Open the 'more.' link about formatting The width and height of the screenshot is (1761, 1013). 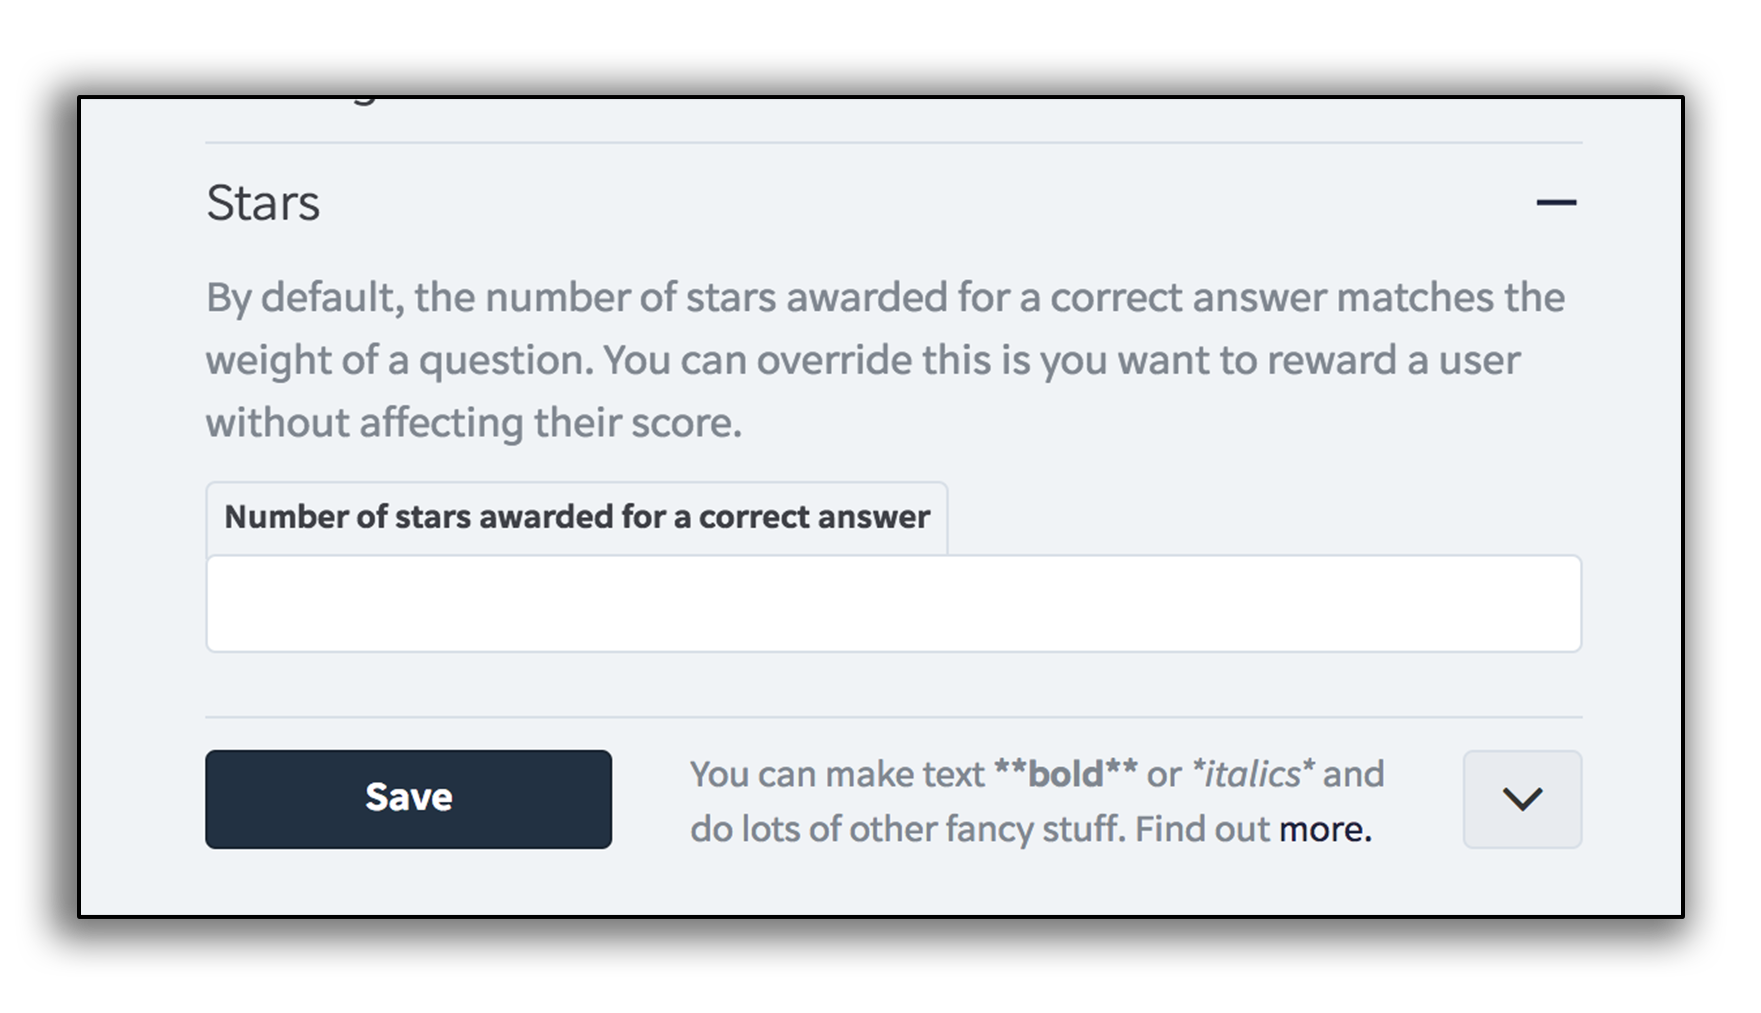pos(1325,829)
